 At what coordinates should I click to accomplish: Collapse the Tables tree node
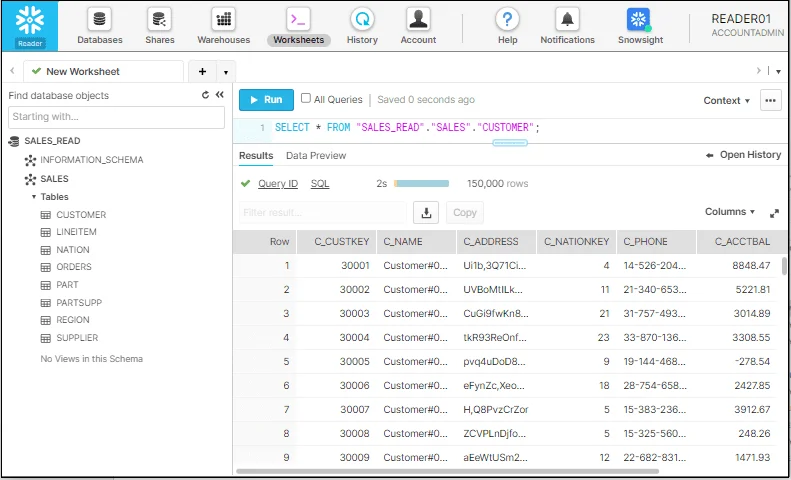[34, 197]
